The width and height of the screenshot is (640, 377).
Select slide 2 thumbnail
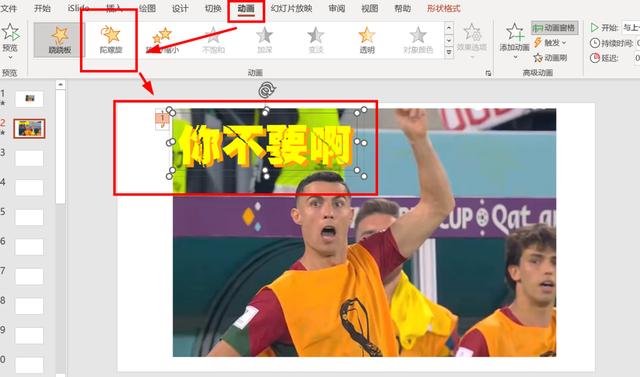click(29, 129)
